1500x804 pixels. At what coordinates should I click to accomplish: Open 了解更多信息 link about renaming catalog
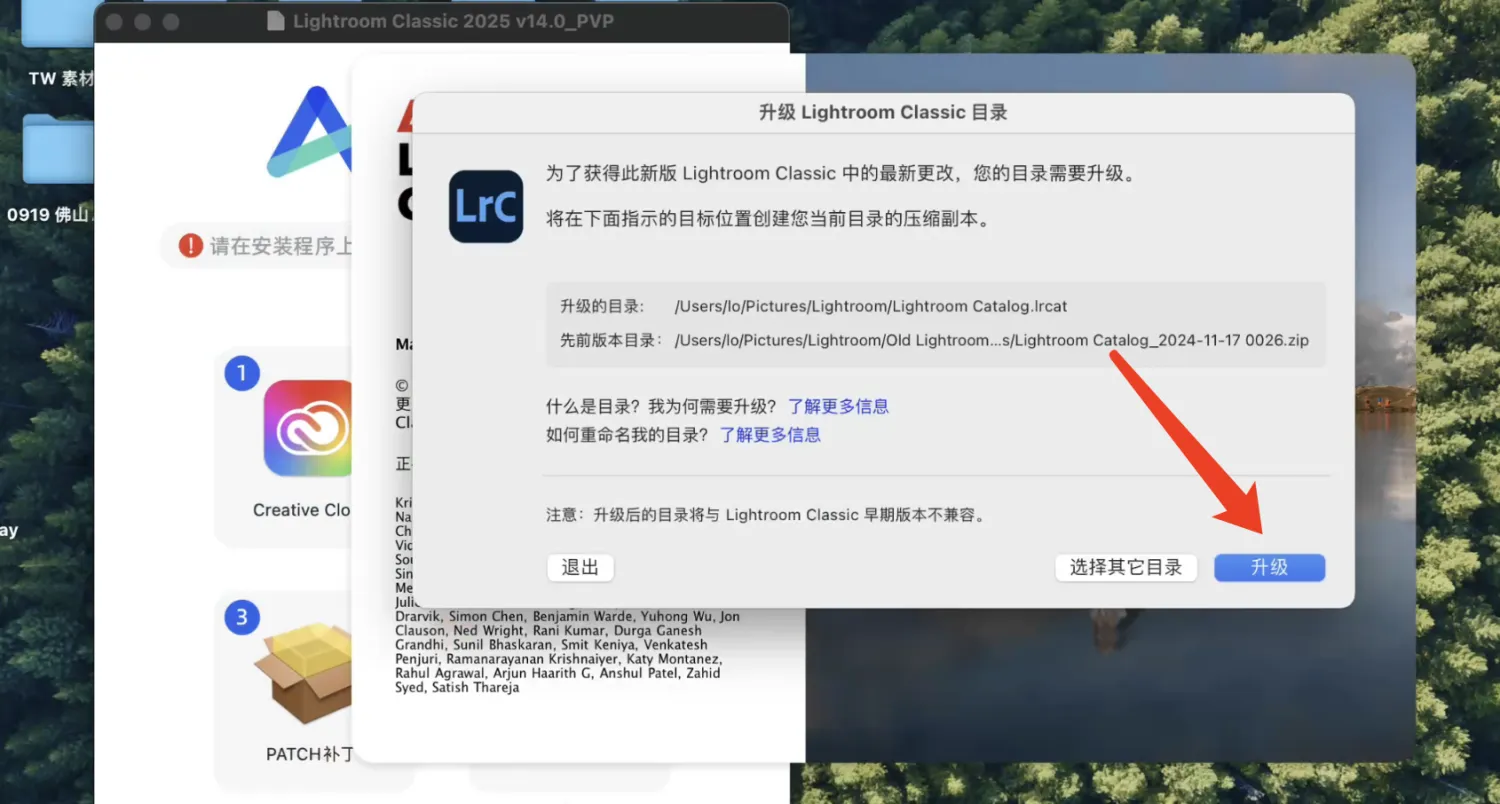click(x=770, y=435)
